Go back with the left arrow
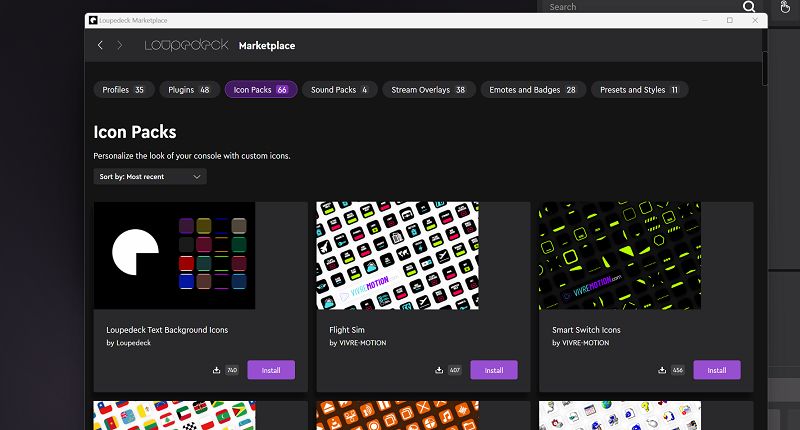 [x=100, y=45]
